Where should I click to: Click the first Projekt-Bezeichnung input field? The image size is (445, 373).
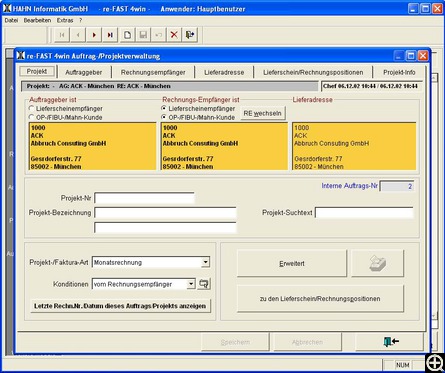point(165,213)
